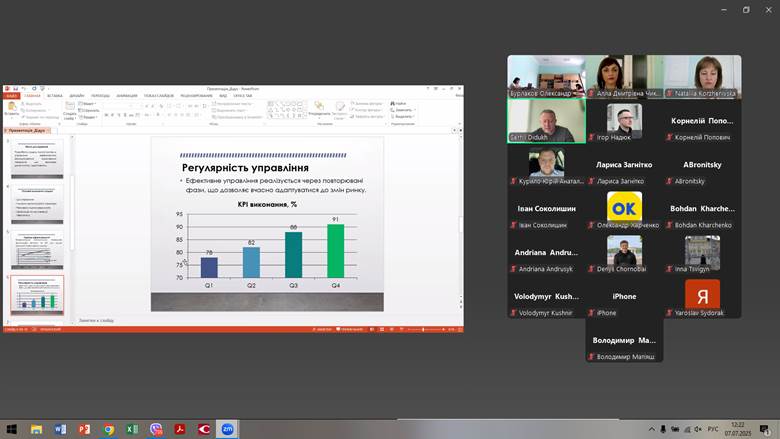
Task: Open the Excel taskbar icon
Action: [132, 429]
